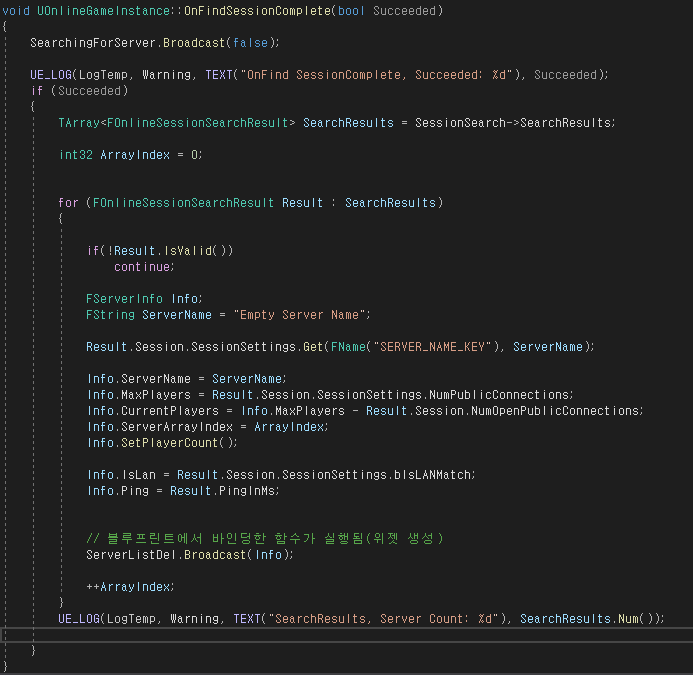Viewport: 693px width, 675px height.
Task: Place cursor on the highlighted empty line
Action: pos(346,635)
